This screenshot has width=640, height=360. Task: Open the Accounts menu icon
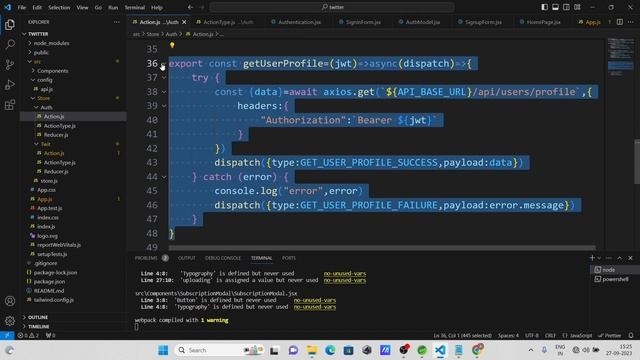10,301
